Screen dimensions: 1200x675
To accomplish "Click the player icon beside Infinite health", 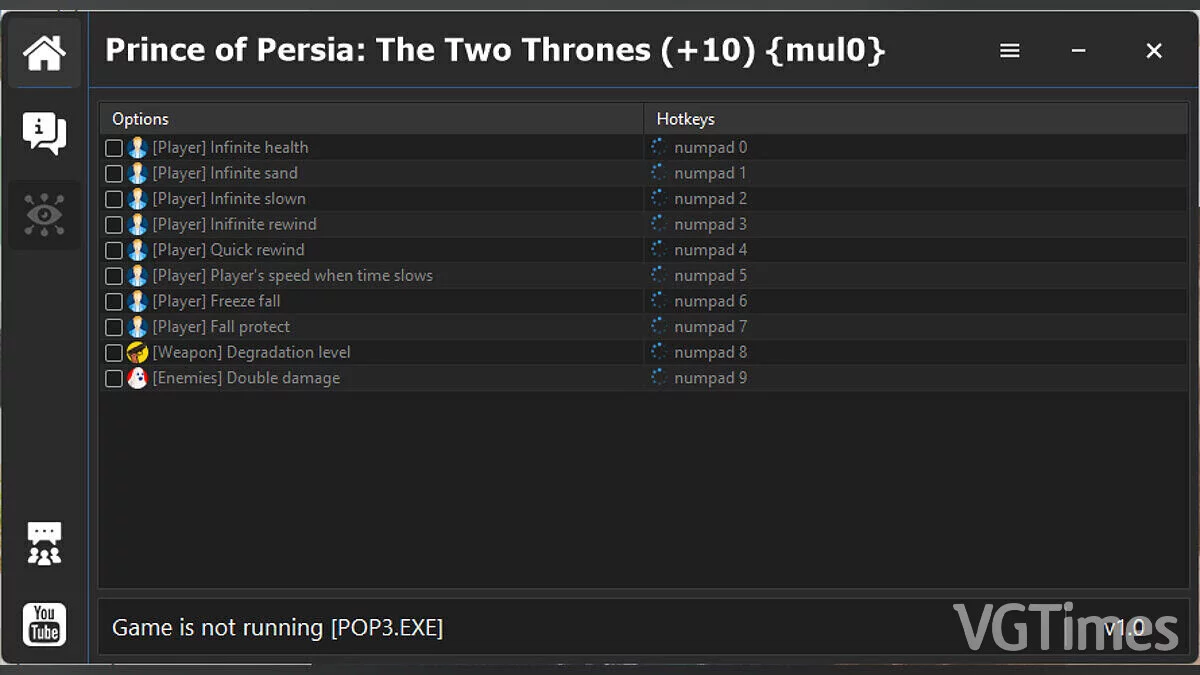I will pos(138,147).
